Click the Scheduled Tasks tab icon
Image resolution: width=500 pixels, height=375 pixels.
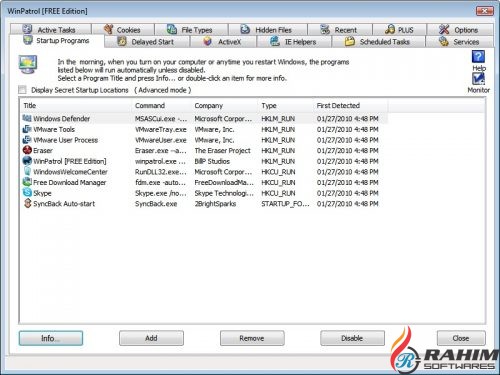(349, 41)
